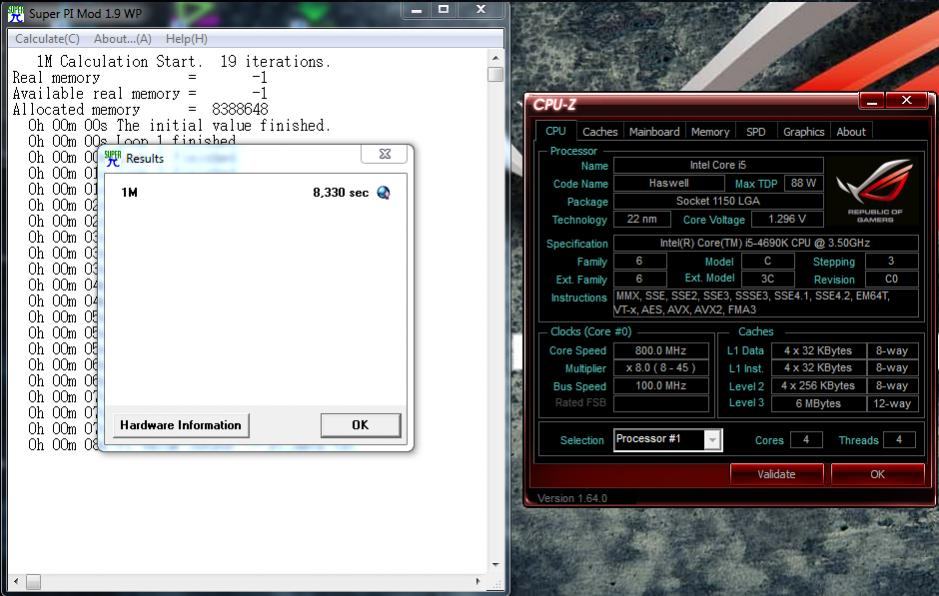Open the Help(H) menu in Super PI
This screenshot has width=939, height=596.
[187, 39]
